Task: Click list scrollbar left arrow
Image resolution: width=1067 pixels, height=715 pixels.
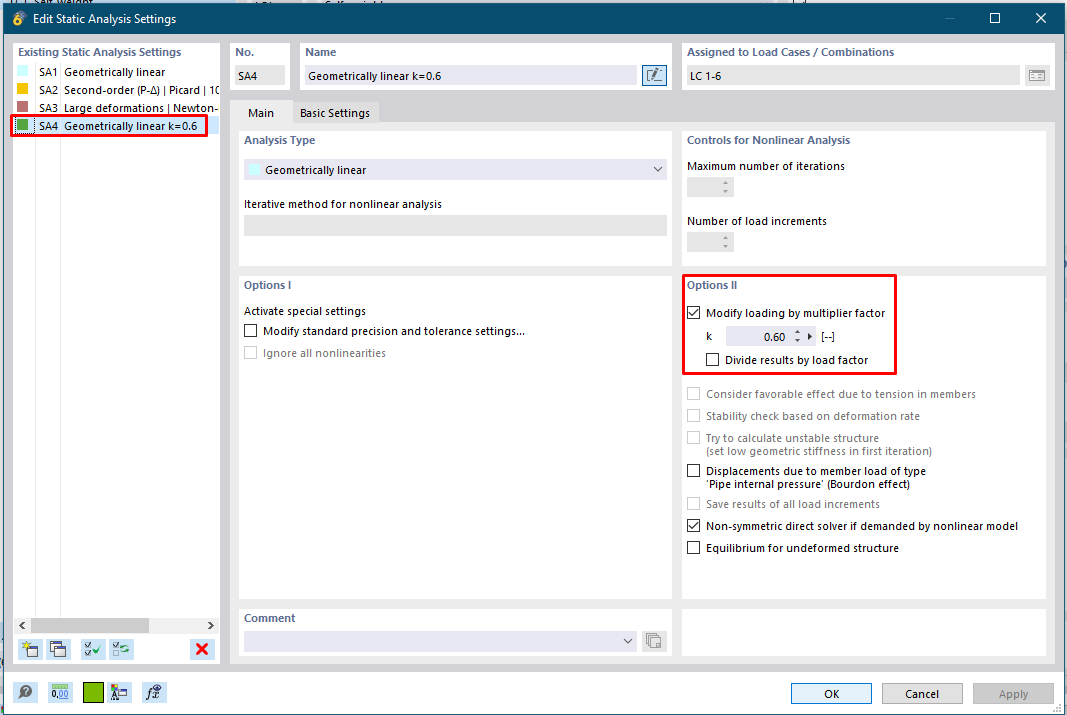Action: pos(22,625)
